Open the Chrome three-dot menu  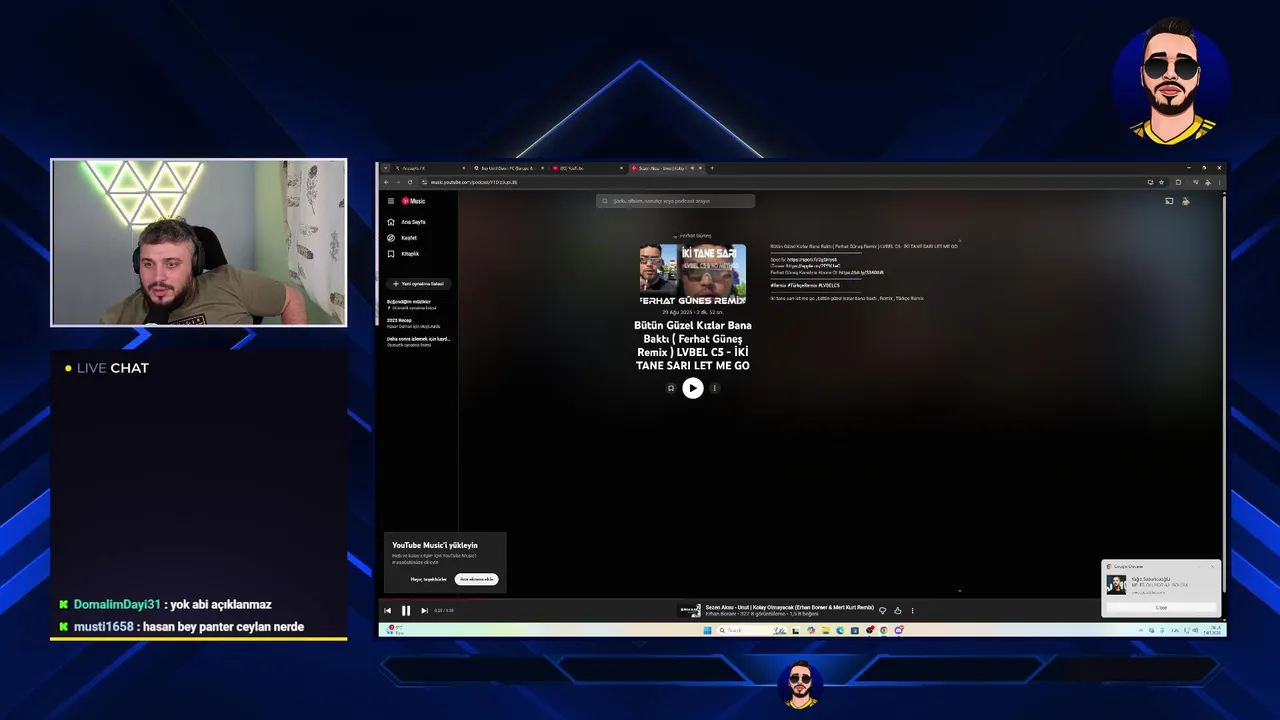point(1218,182)
